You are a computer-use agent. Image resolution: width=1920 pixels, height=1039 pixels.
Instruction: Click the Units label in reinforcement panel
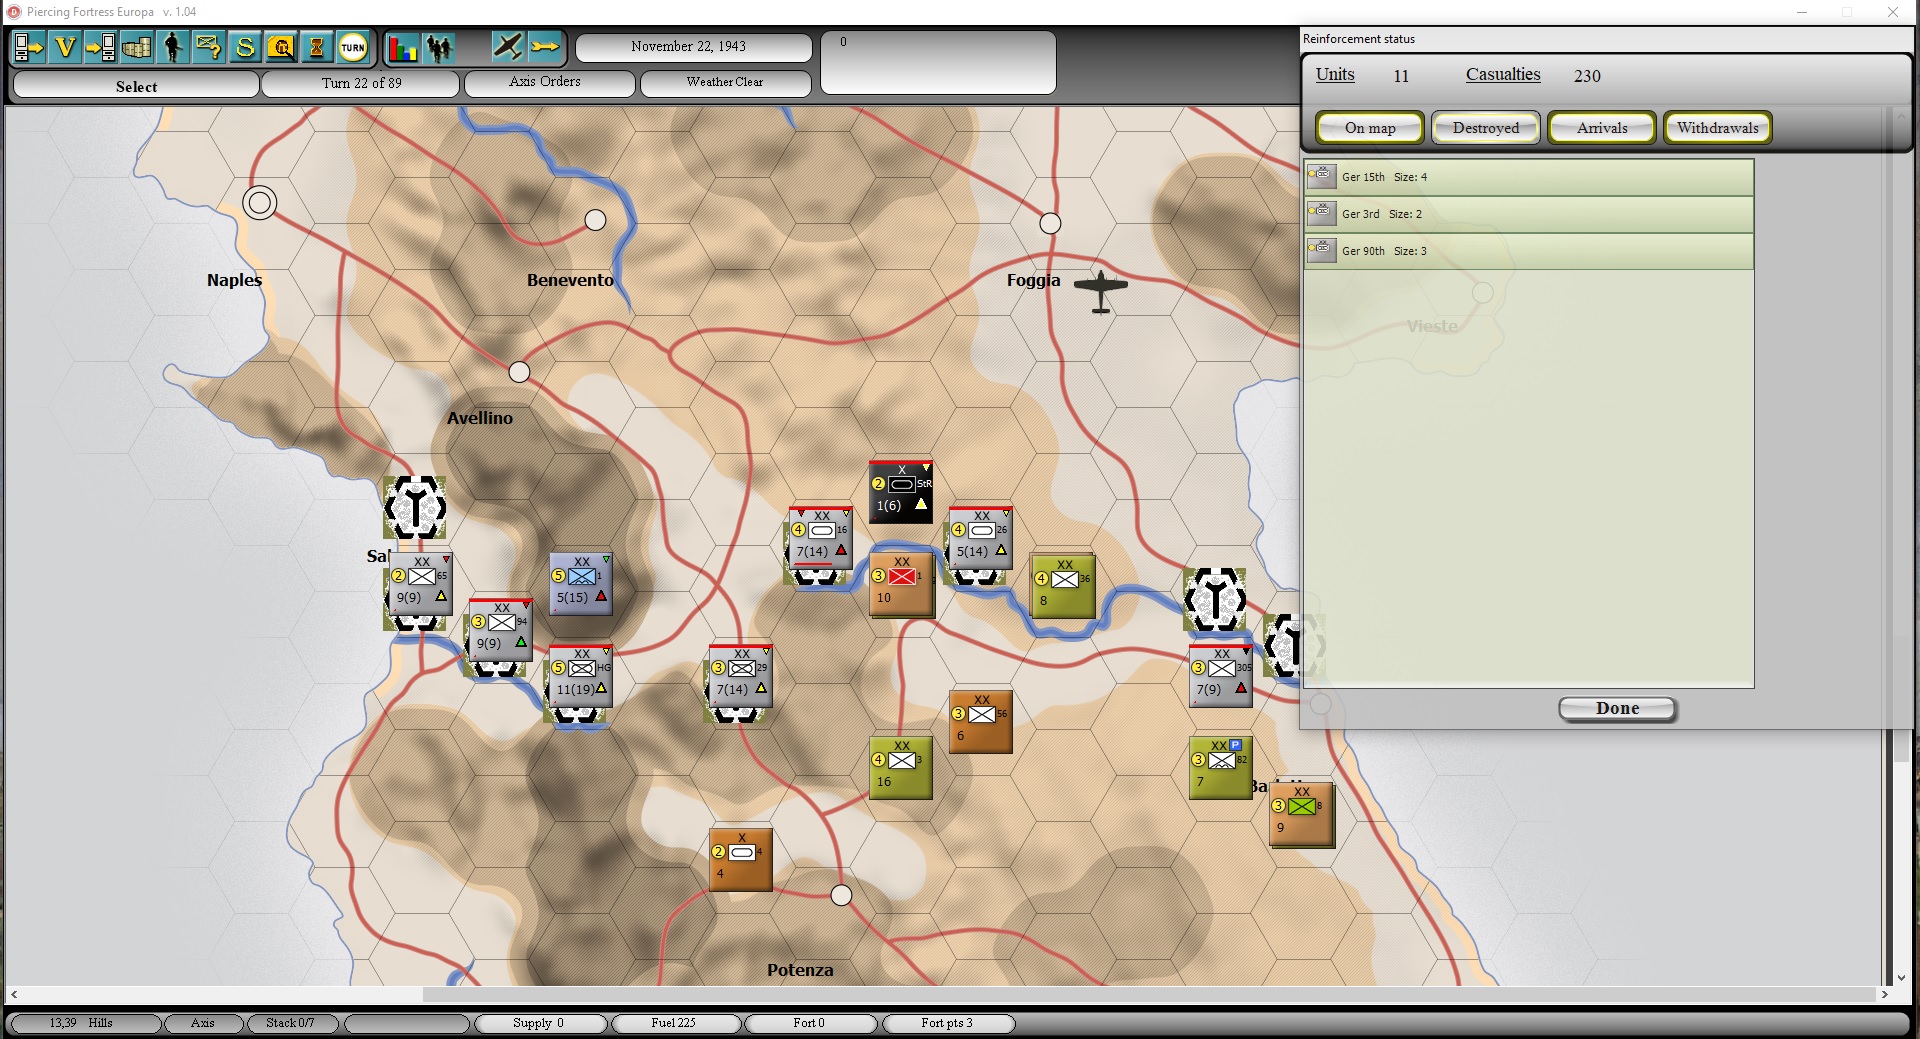pos(1335,74)
